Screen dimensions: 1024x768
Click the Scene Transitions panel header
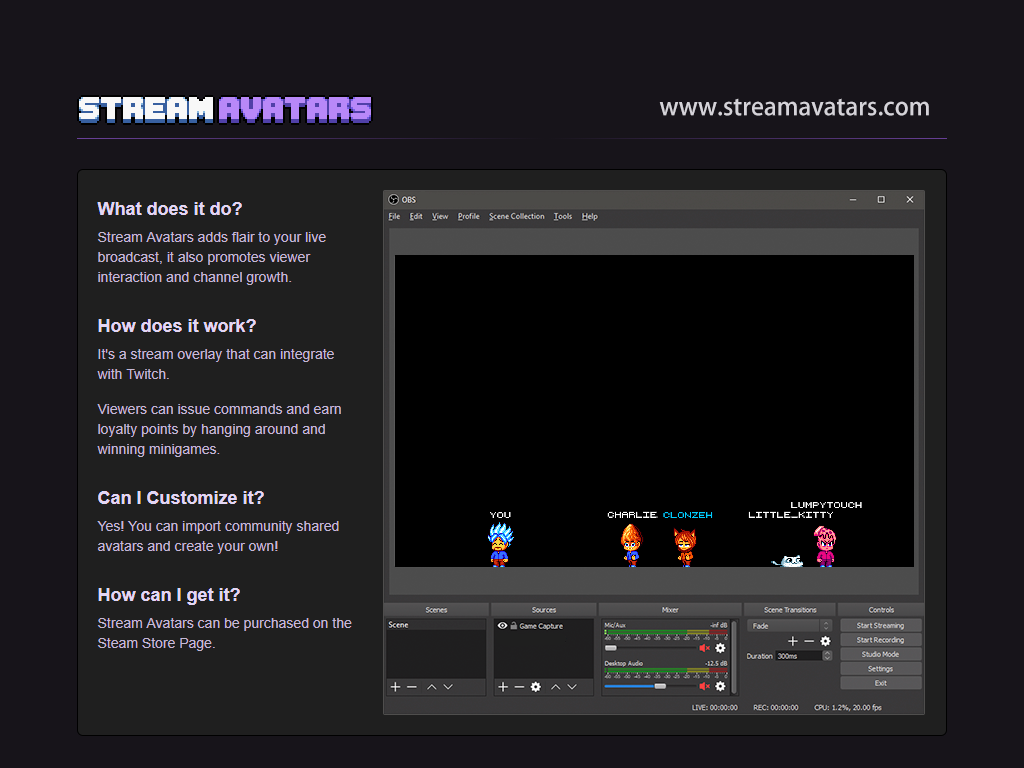click(x=790, y=610)
